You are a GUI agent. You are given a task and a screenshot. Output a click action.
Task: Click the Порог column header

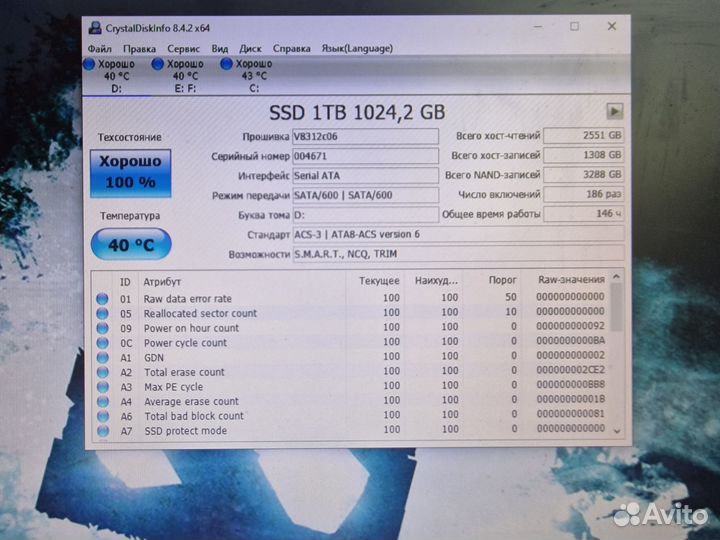pyautogui.click(x=502, y=280)
